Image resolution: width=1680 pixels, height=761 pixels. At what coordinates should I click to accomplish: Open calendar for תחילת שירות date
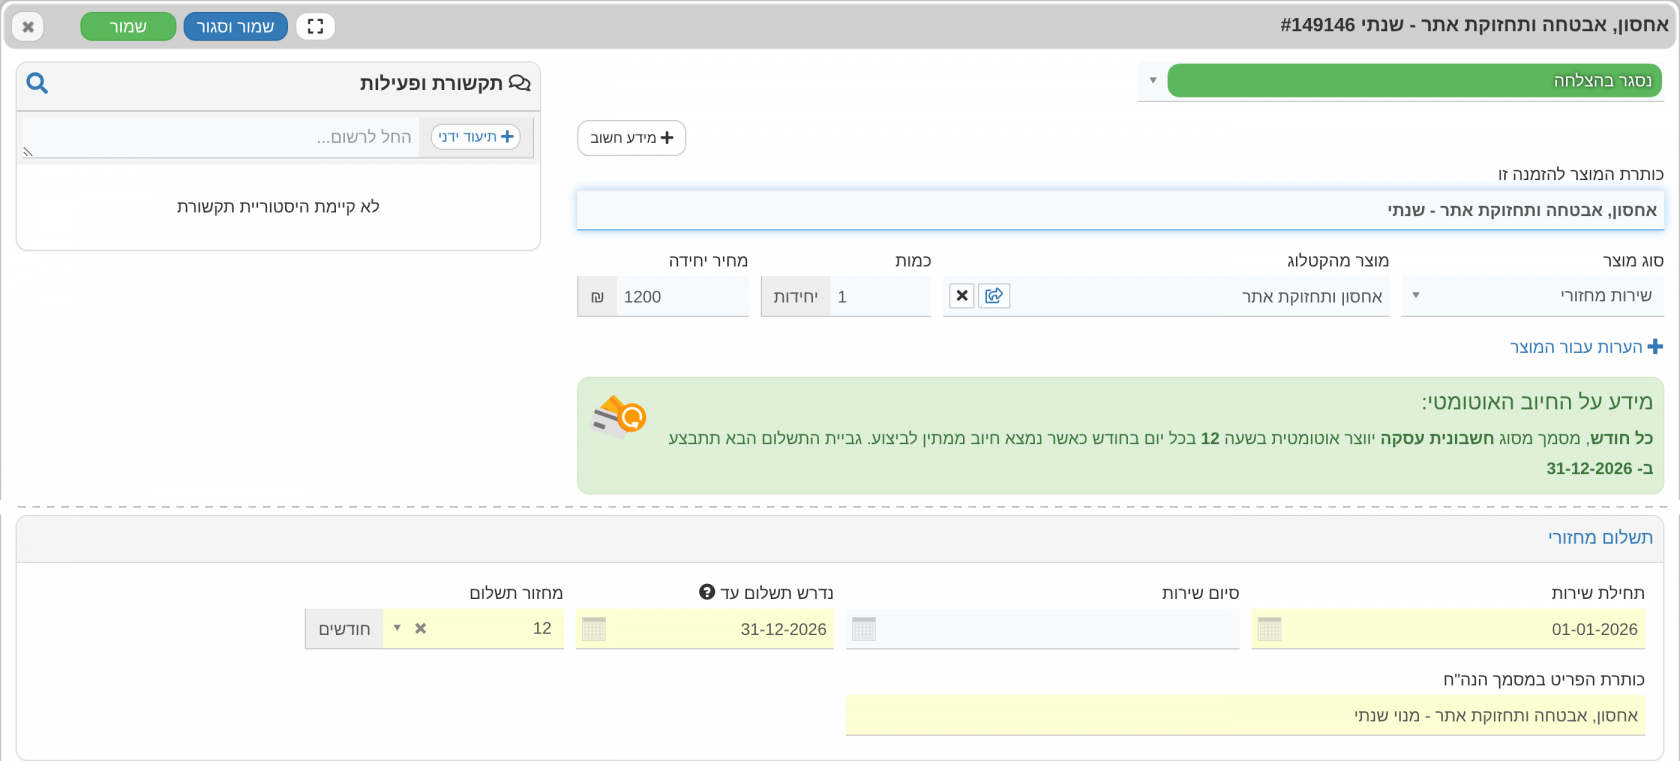(1269, 629)
